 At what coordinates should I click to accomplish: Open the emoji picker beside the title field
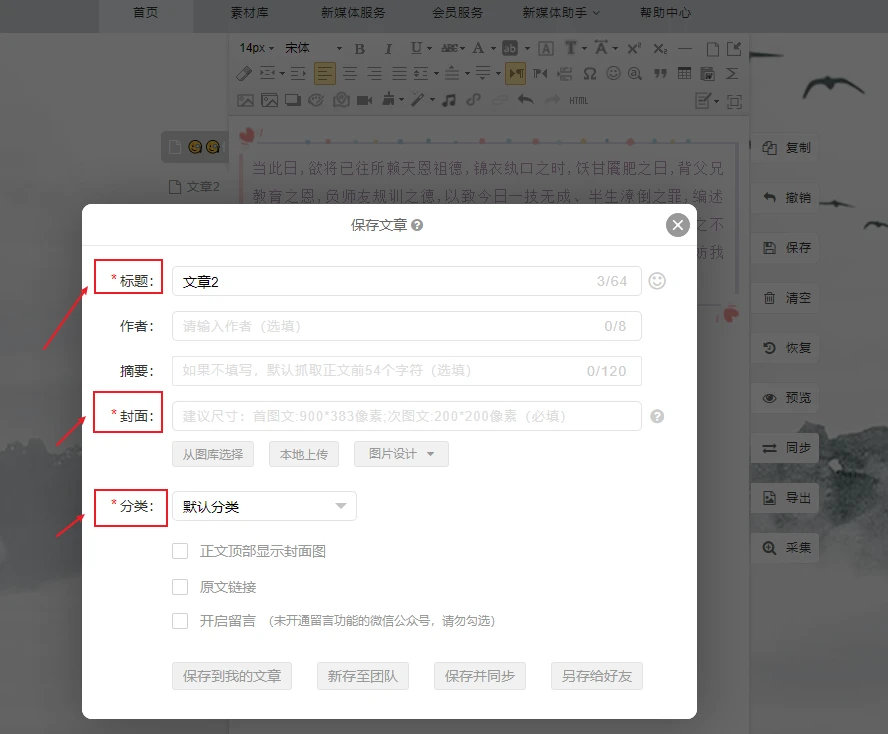tap(657, 281)
